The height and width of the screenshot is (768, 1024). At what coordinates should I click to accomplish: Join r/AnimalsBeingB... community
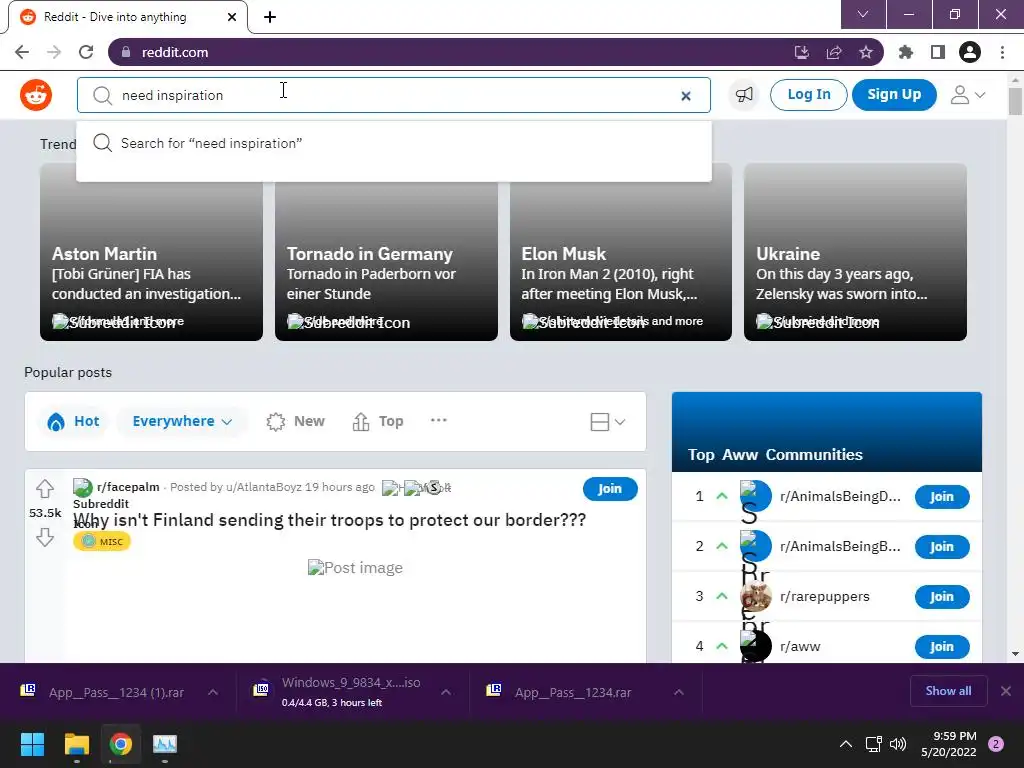(x=942, y=547)
